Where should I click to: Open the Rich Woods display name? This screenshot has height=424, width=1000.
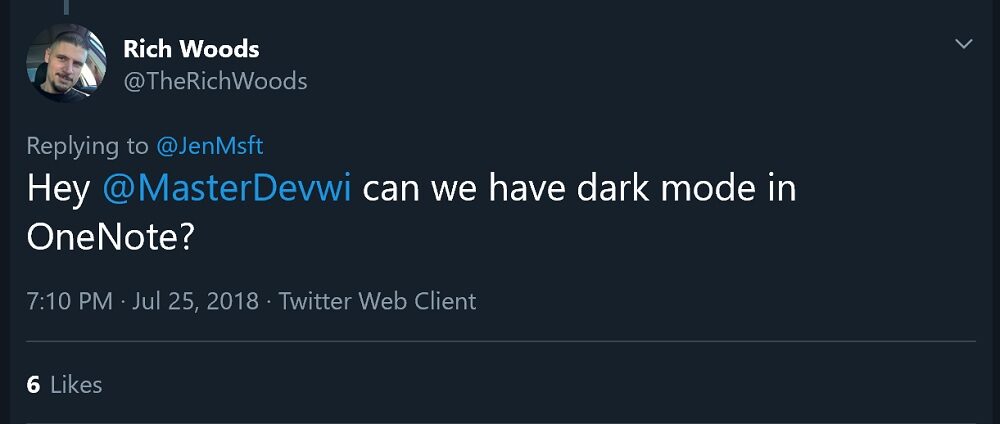coord(191,48)
